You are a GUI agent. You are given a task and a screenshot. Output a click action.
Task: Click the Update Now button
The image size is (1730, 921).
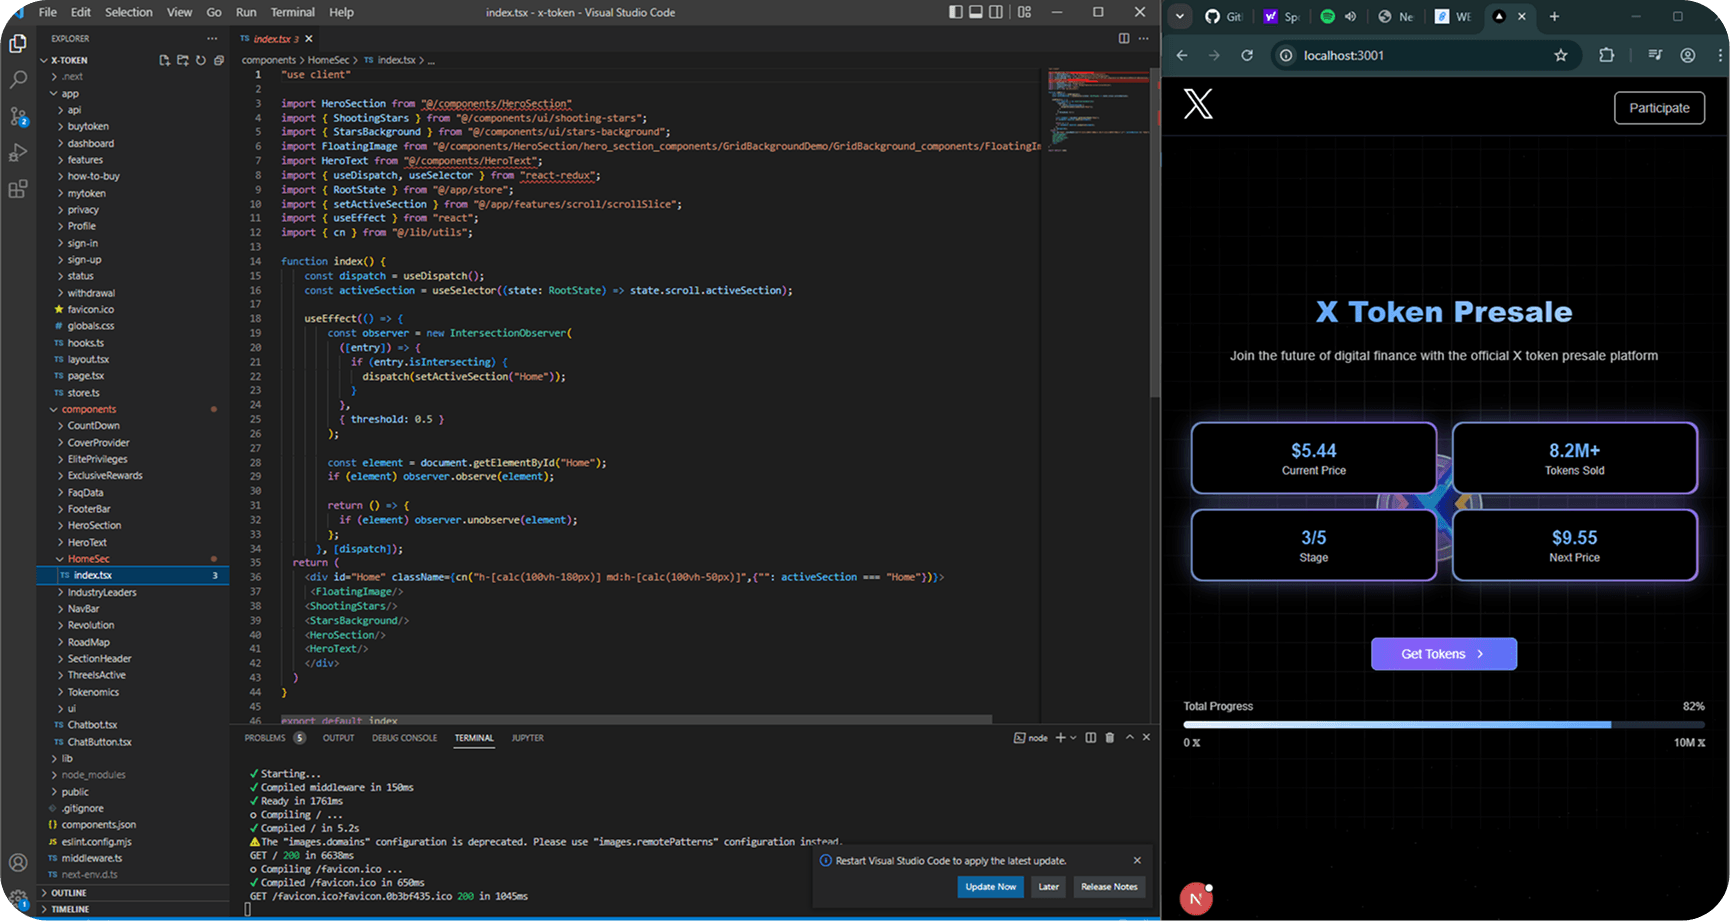coord(990,887)
